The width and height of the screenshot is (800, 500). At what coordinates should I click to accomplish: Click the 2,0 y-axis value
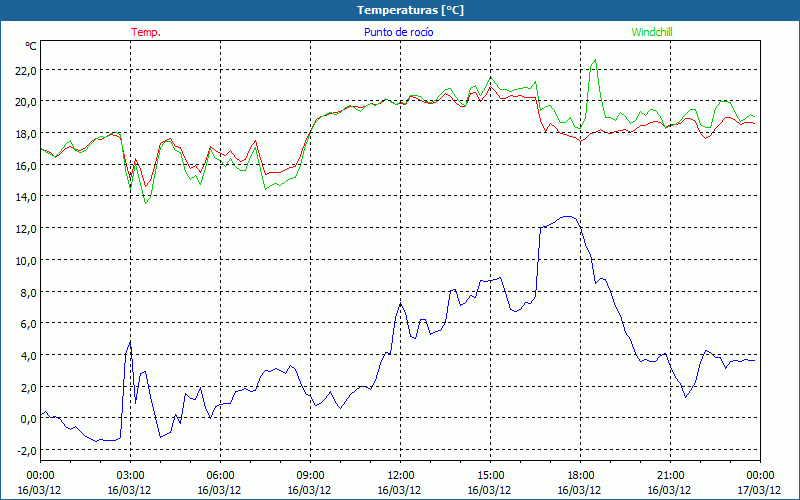28,387
